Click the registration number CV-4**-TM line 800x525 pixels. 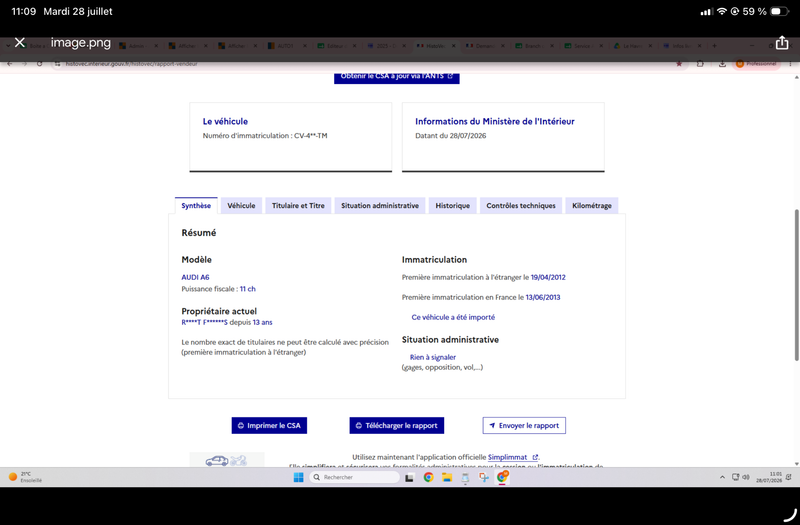point(265,136)
